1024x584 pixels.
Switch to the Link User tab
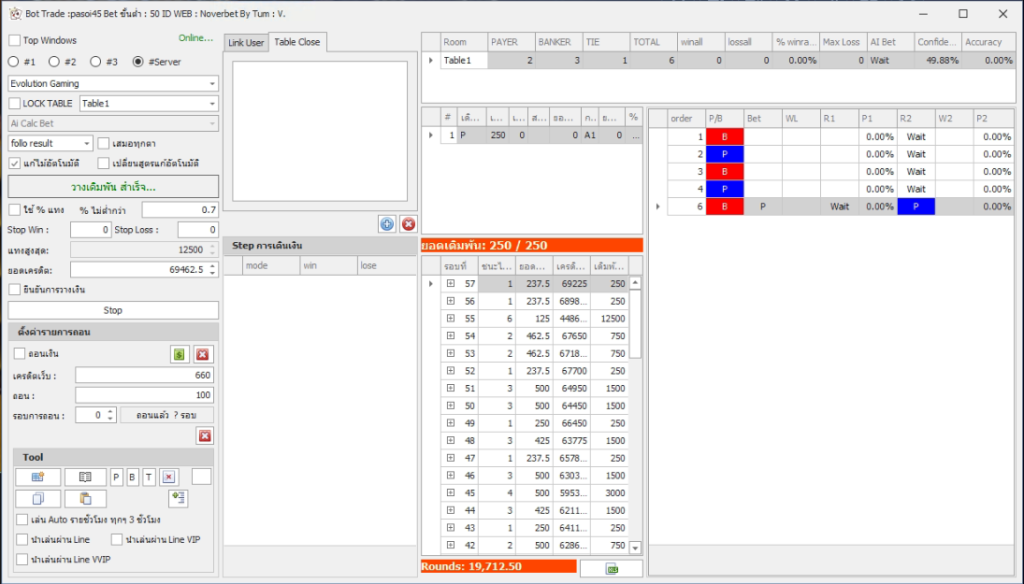click(x=246, y=42)
